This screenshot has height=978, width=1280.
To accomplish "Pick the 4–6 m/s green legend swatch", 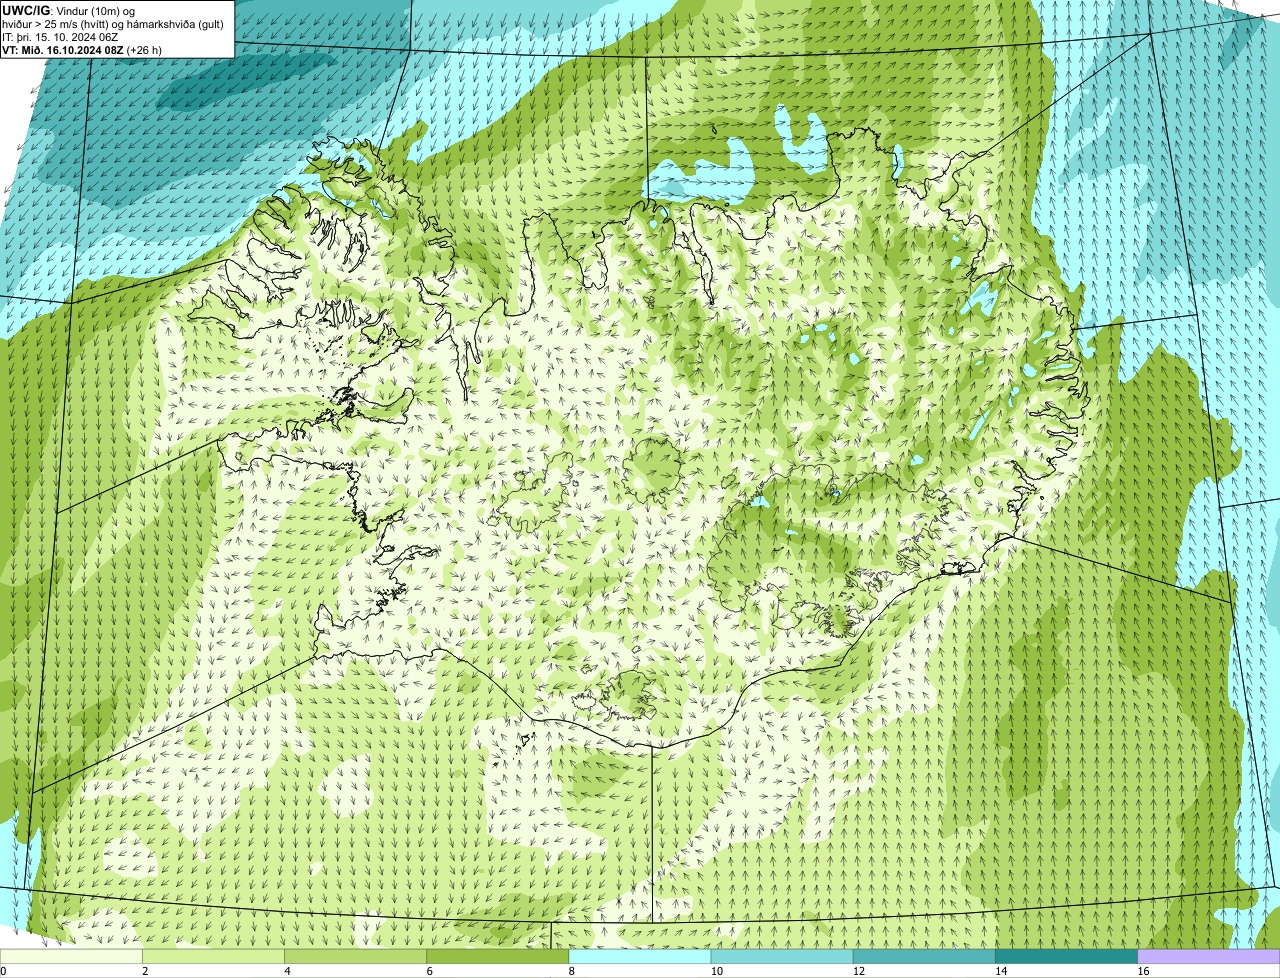I will (x=356, y=957).
